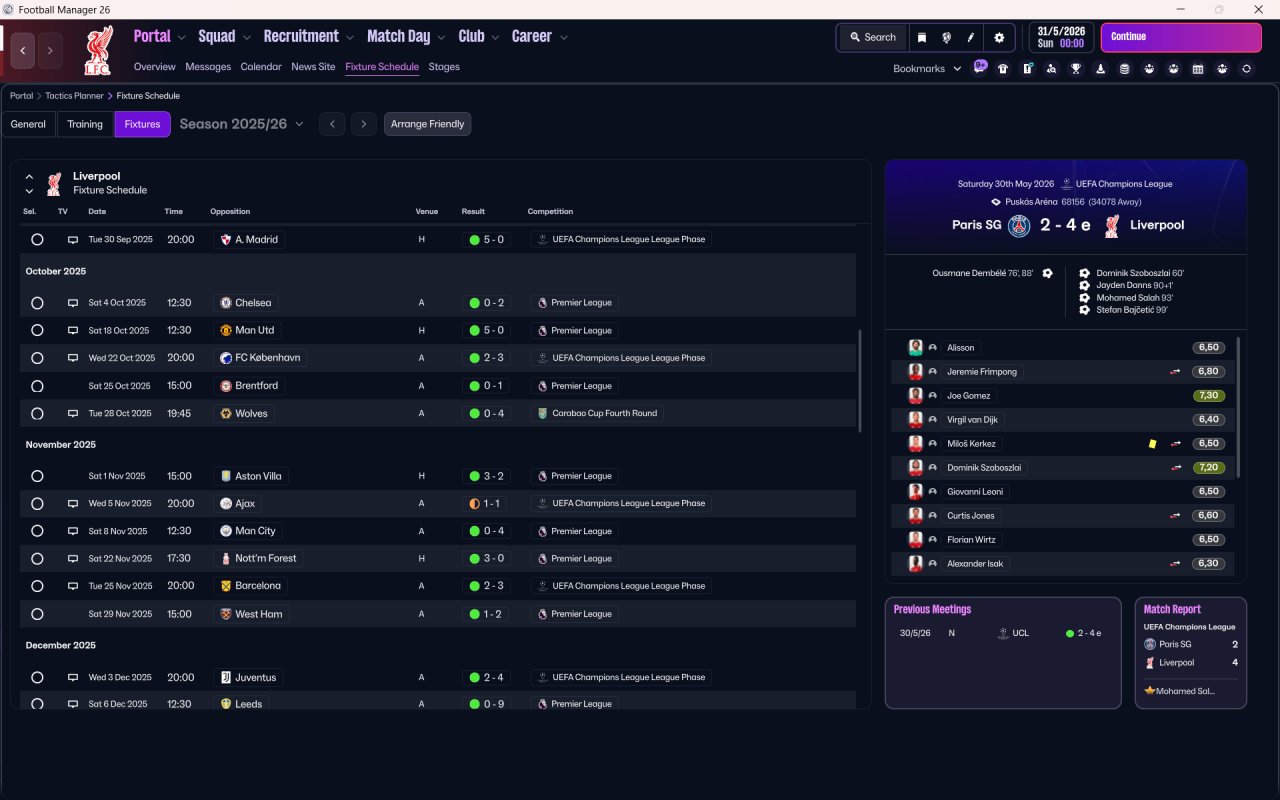Image resolution: width=1280 pixels, height=800 pixels.
Task: Click the Alisson player portrait icon
Action: (915, 347)
